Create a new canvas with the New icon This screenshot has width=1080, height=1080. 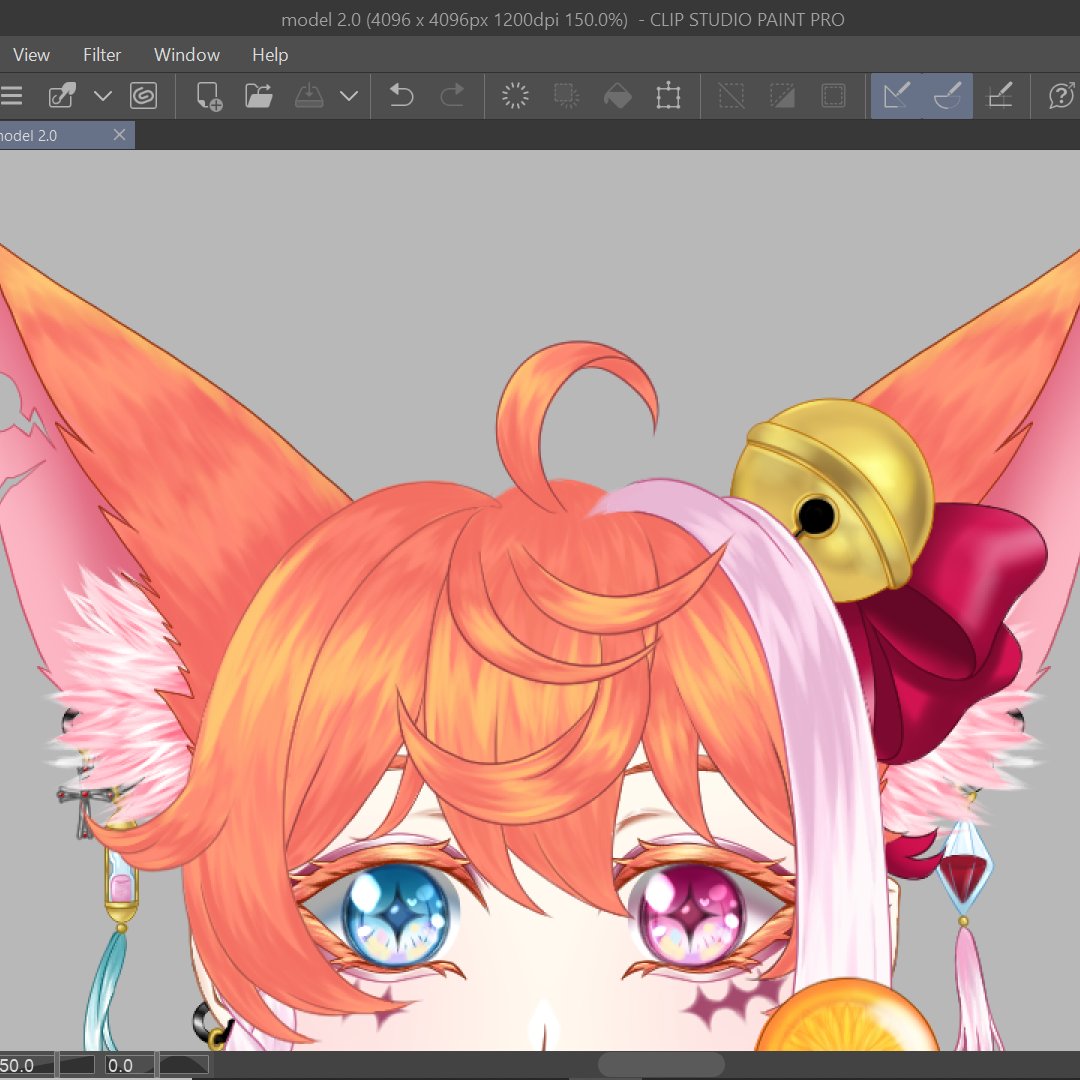click(x=209, y=95)
